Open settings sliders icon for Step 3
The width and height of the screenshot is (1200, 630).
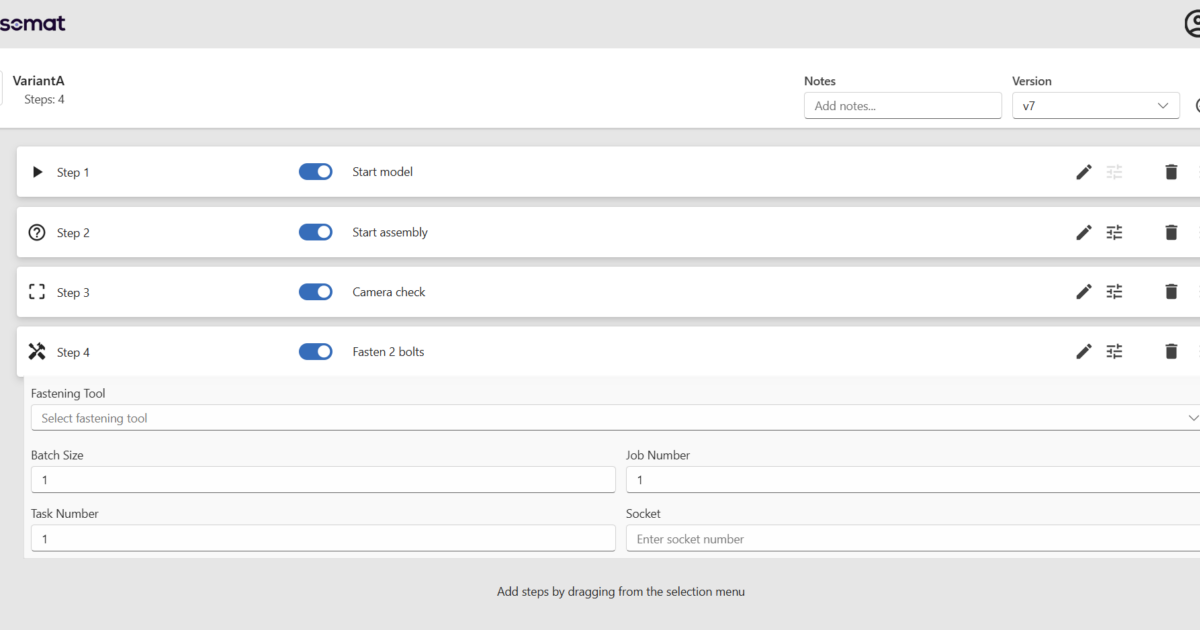click(1114, 292)
